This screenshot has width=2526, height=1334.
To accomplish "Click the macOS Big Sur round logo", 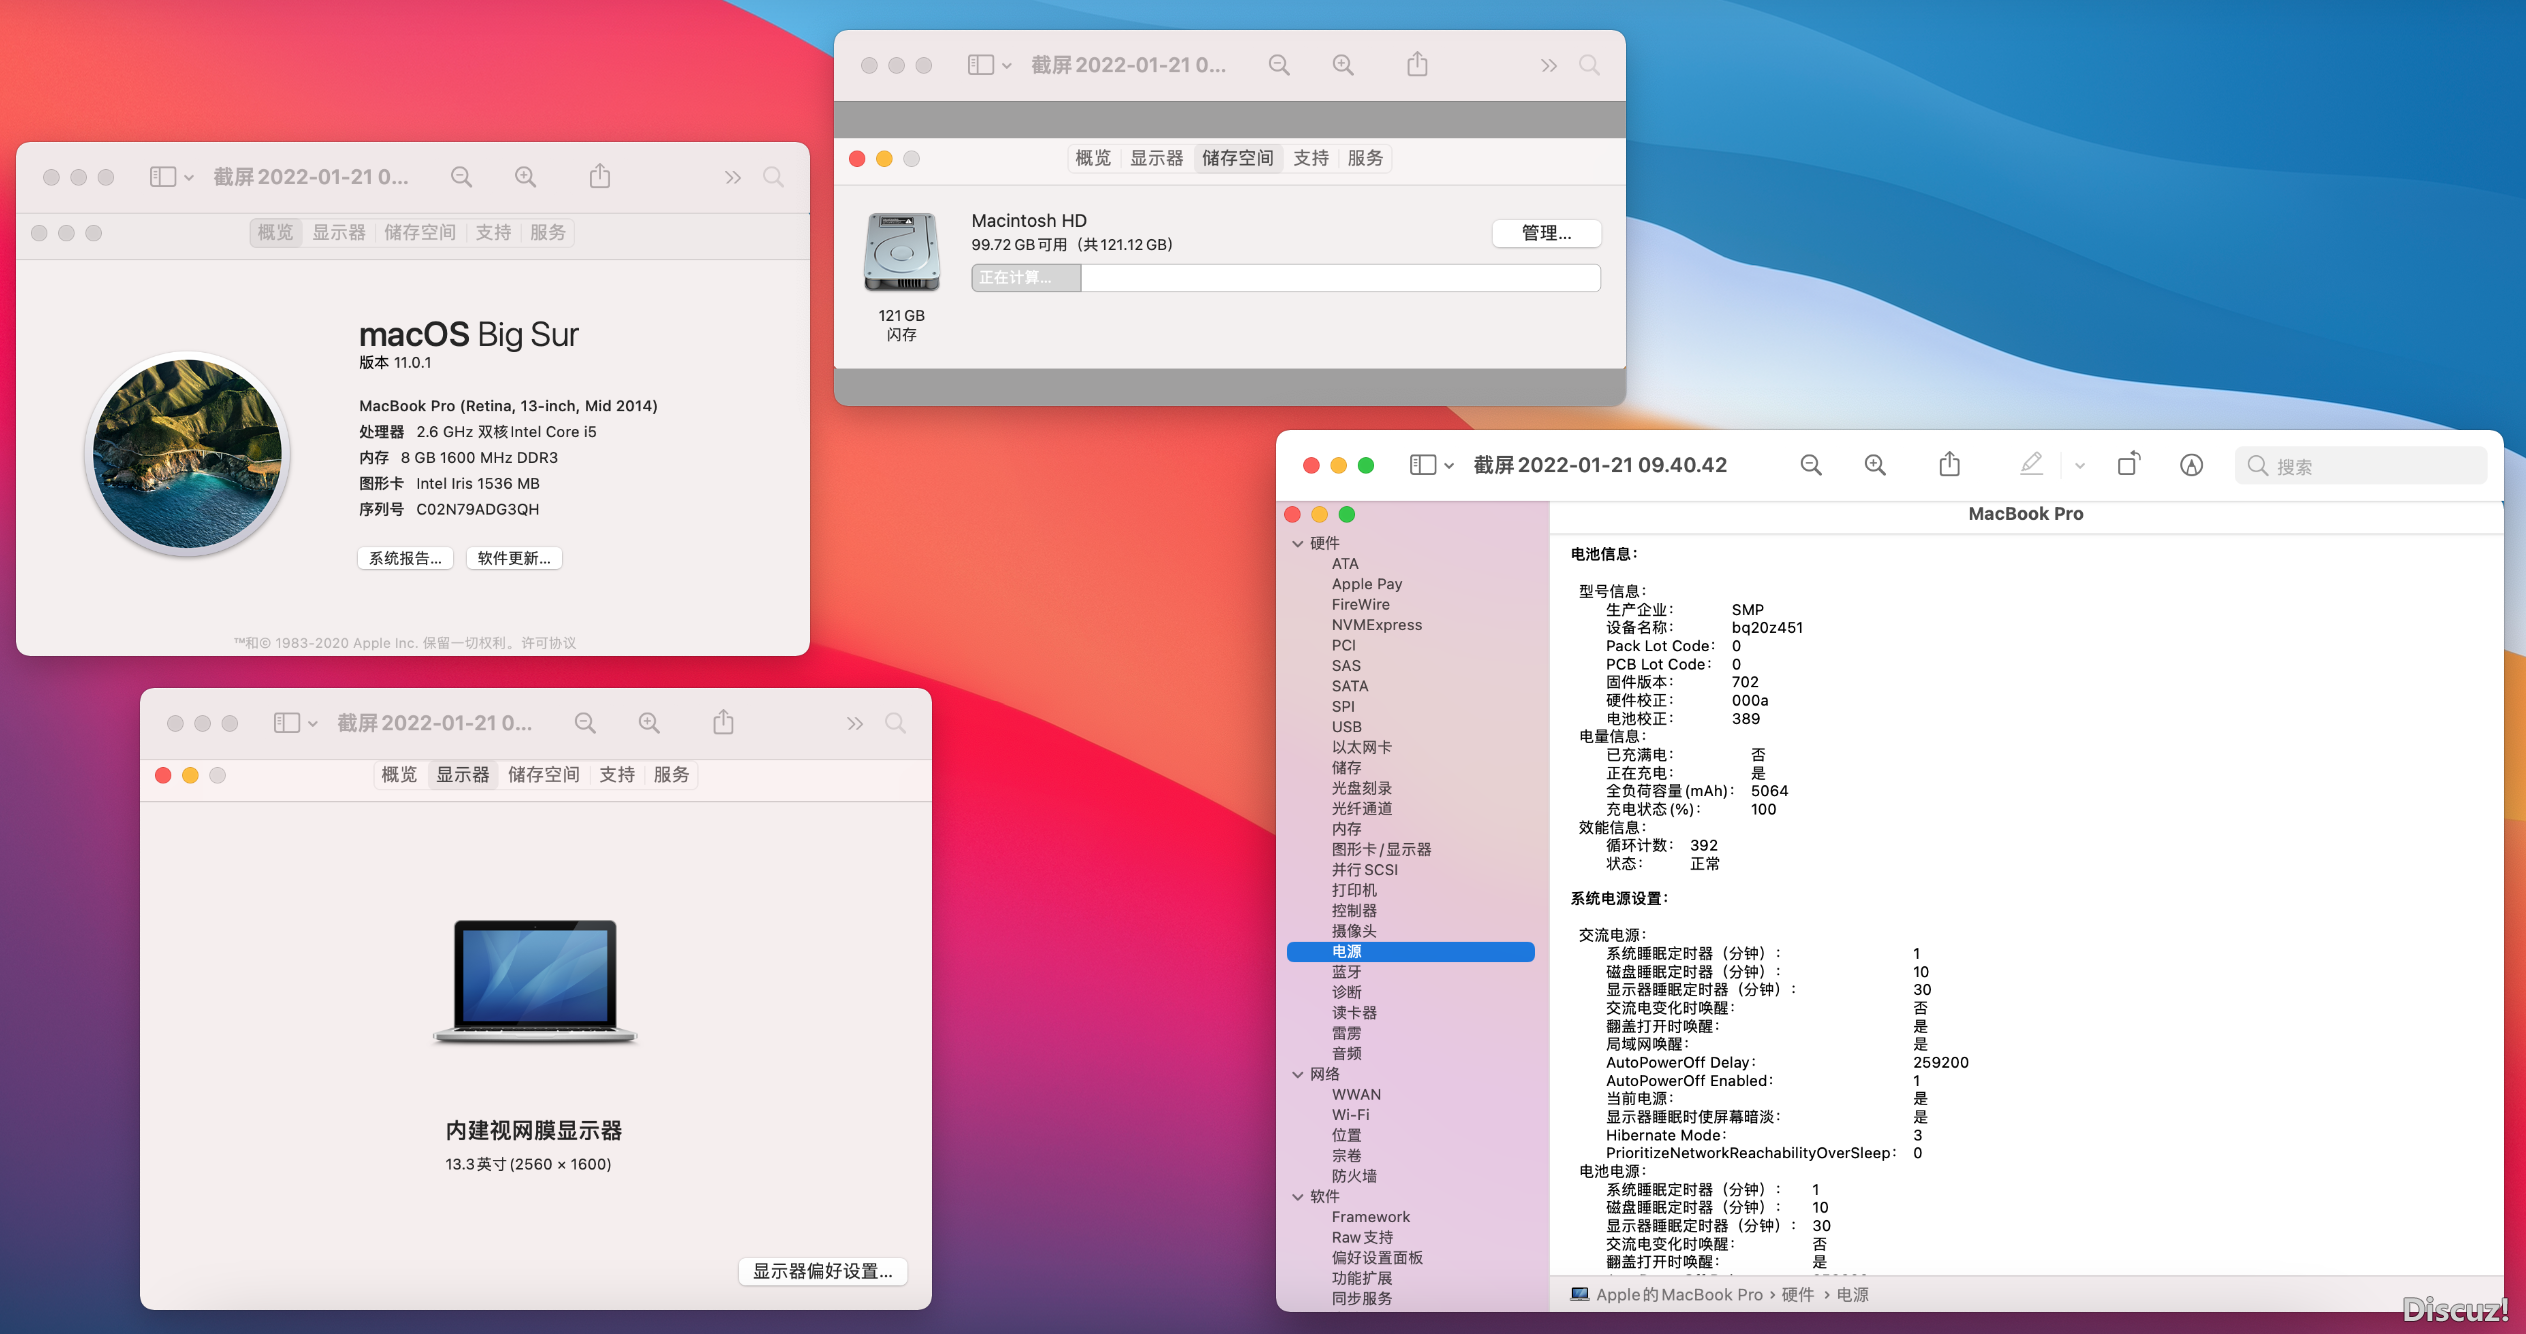I will [188, 453].
